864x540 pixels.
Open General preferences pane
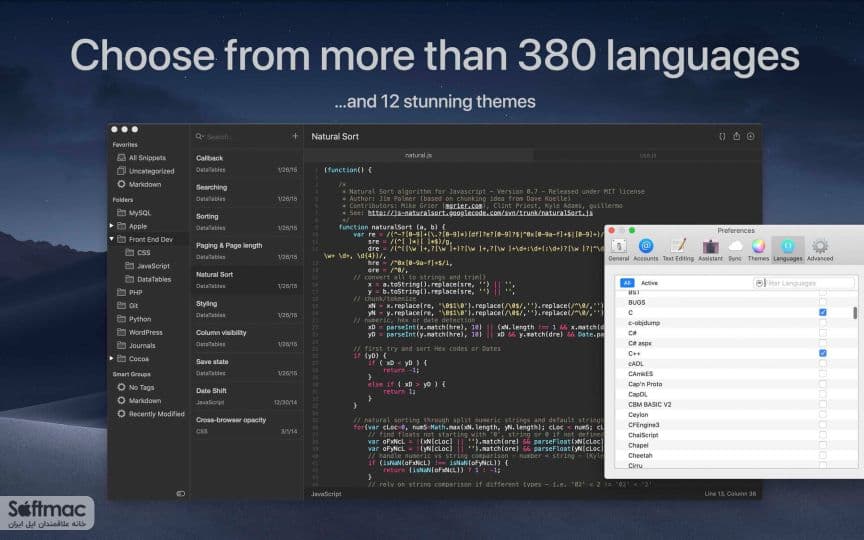pyautogui.click(x=618, y=250)
